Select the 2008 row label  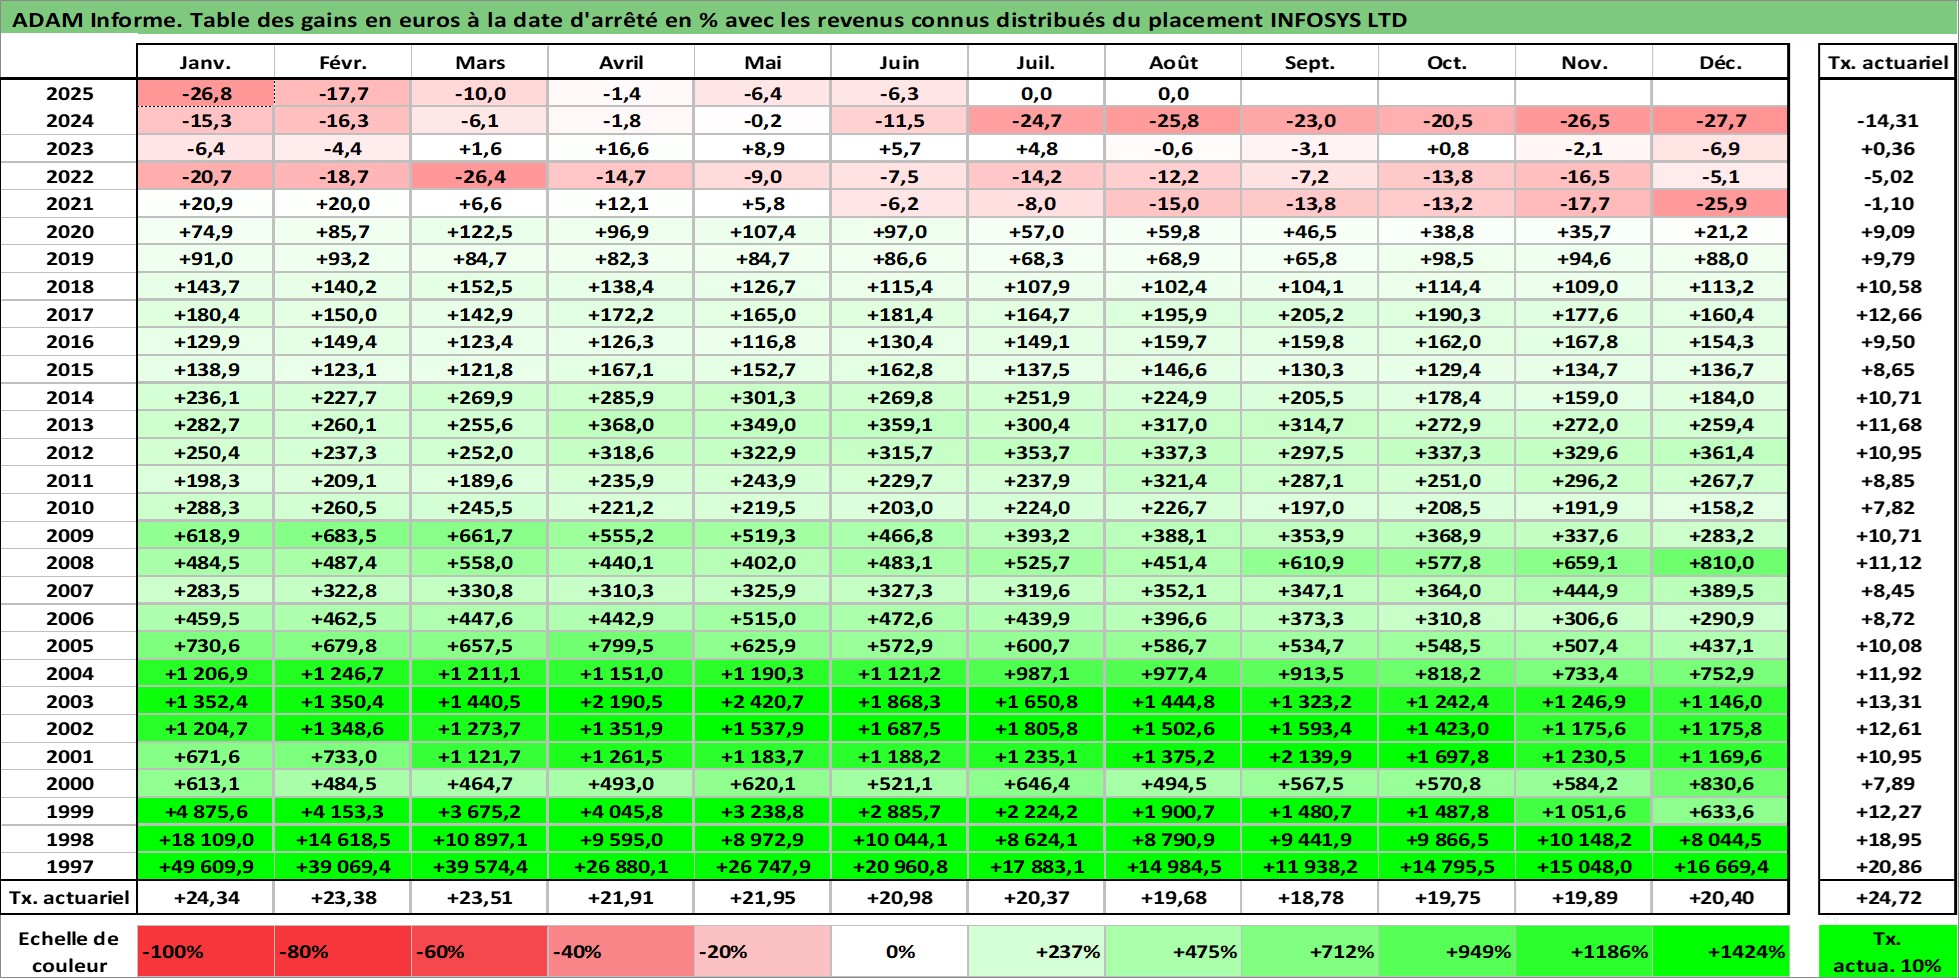click(69, 563)
